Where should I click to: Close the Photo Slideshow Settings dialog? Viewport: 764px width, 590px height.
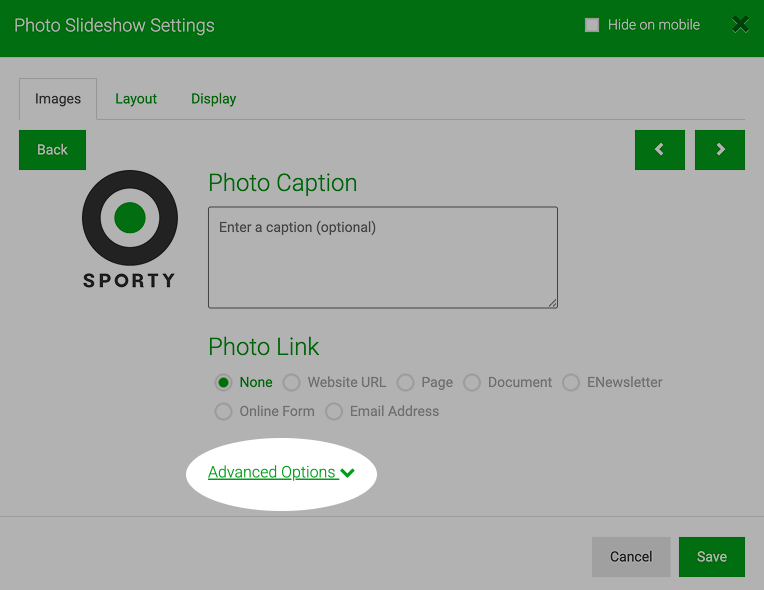point(740,24)
